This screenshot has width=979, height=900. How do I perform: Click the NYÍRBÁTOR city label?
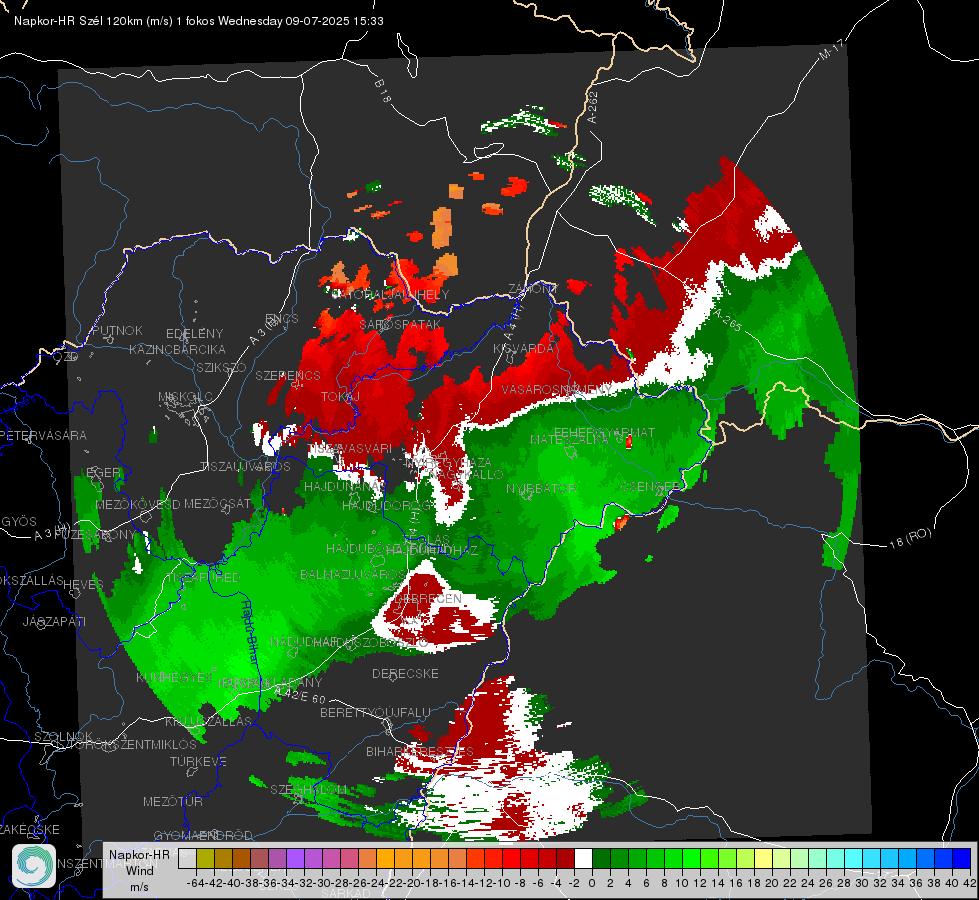pos(541,488)
